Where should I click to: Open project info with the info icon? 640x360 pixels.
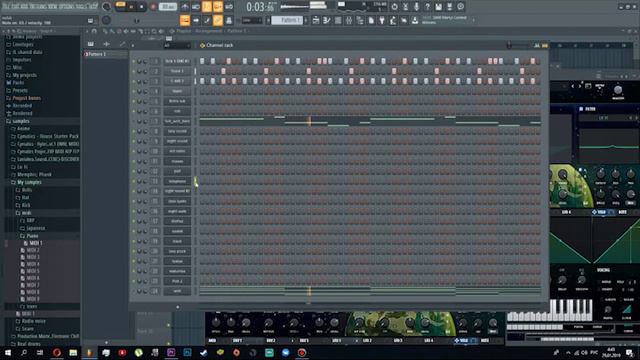[460, 7]
